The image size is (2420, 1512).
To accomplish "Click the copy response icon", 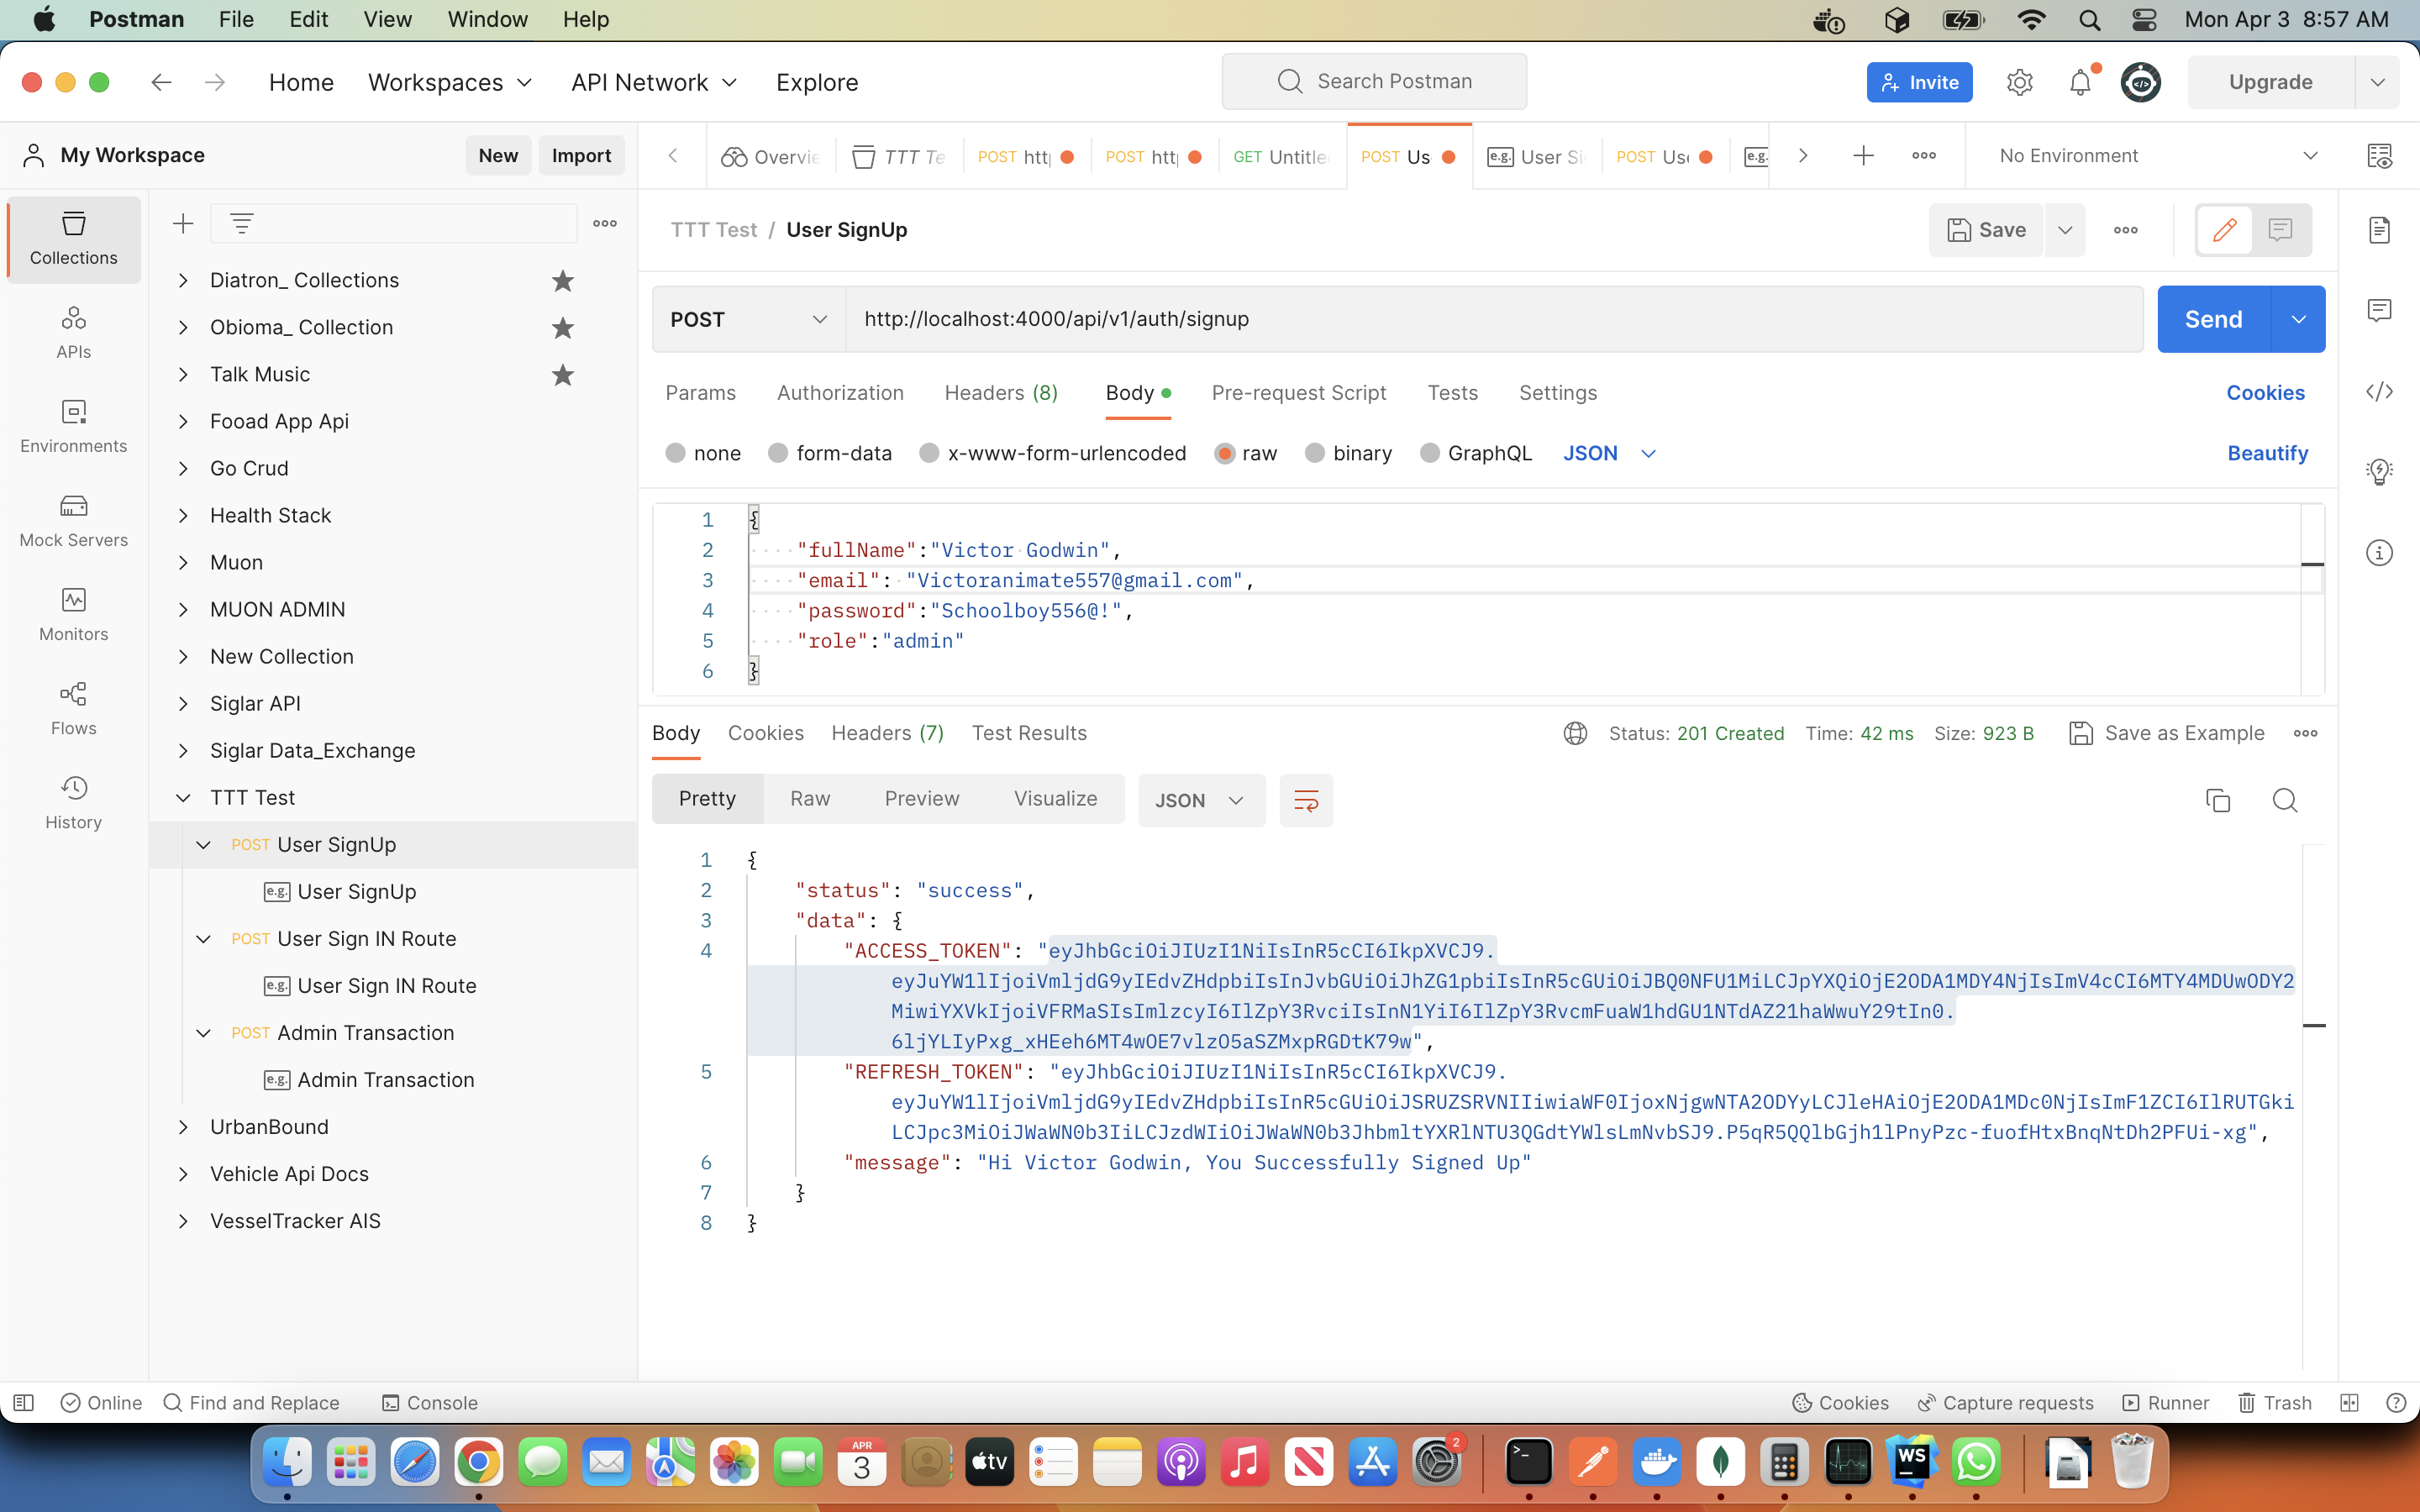I will [x=2218, y=800].
